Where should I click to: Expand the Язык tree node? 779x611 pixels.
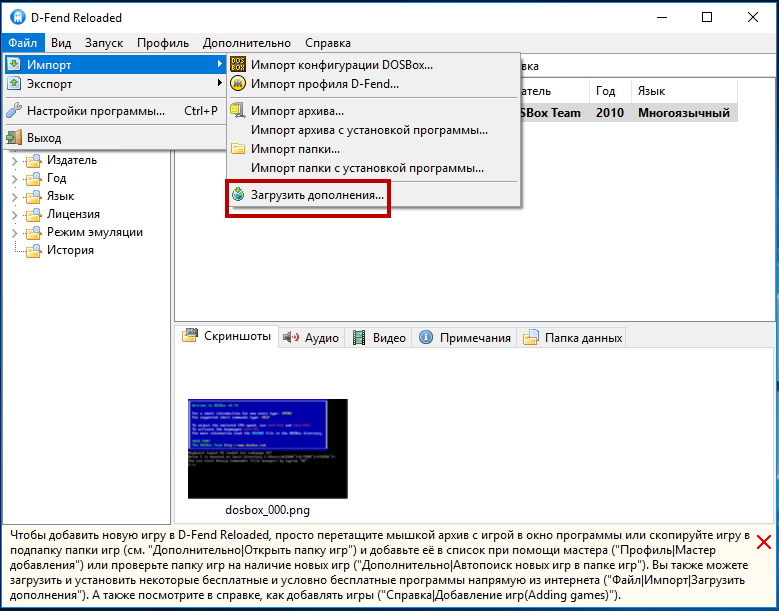15,197
